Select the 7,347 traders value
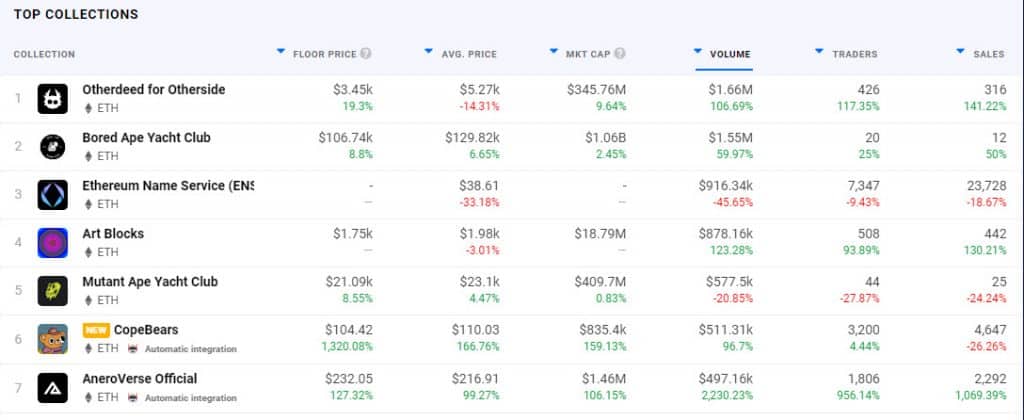Viewport: 1024px width, 420px height. [863, 186]
